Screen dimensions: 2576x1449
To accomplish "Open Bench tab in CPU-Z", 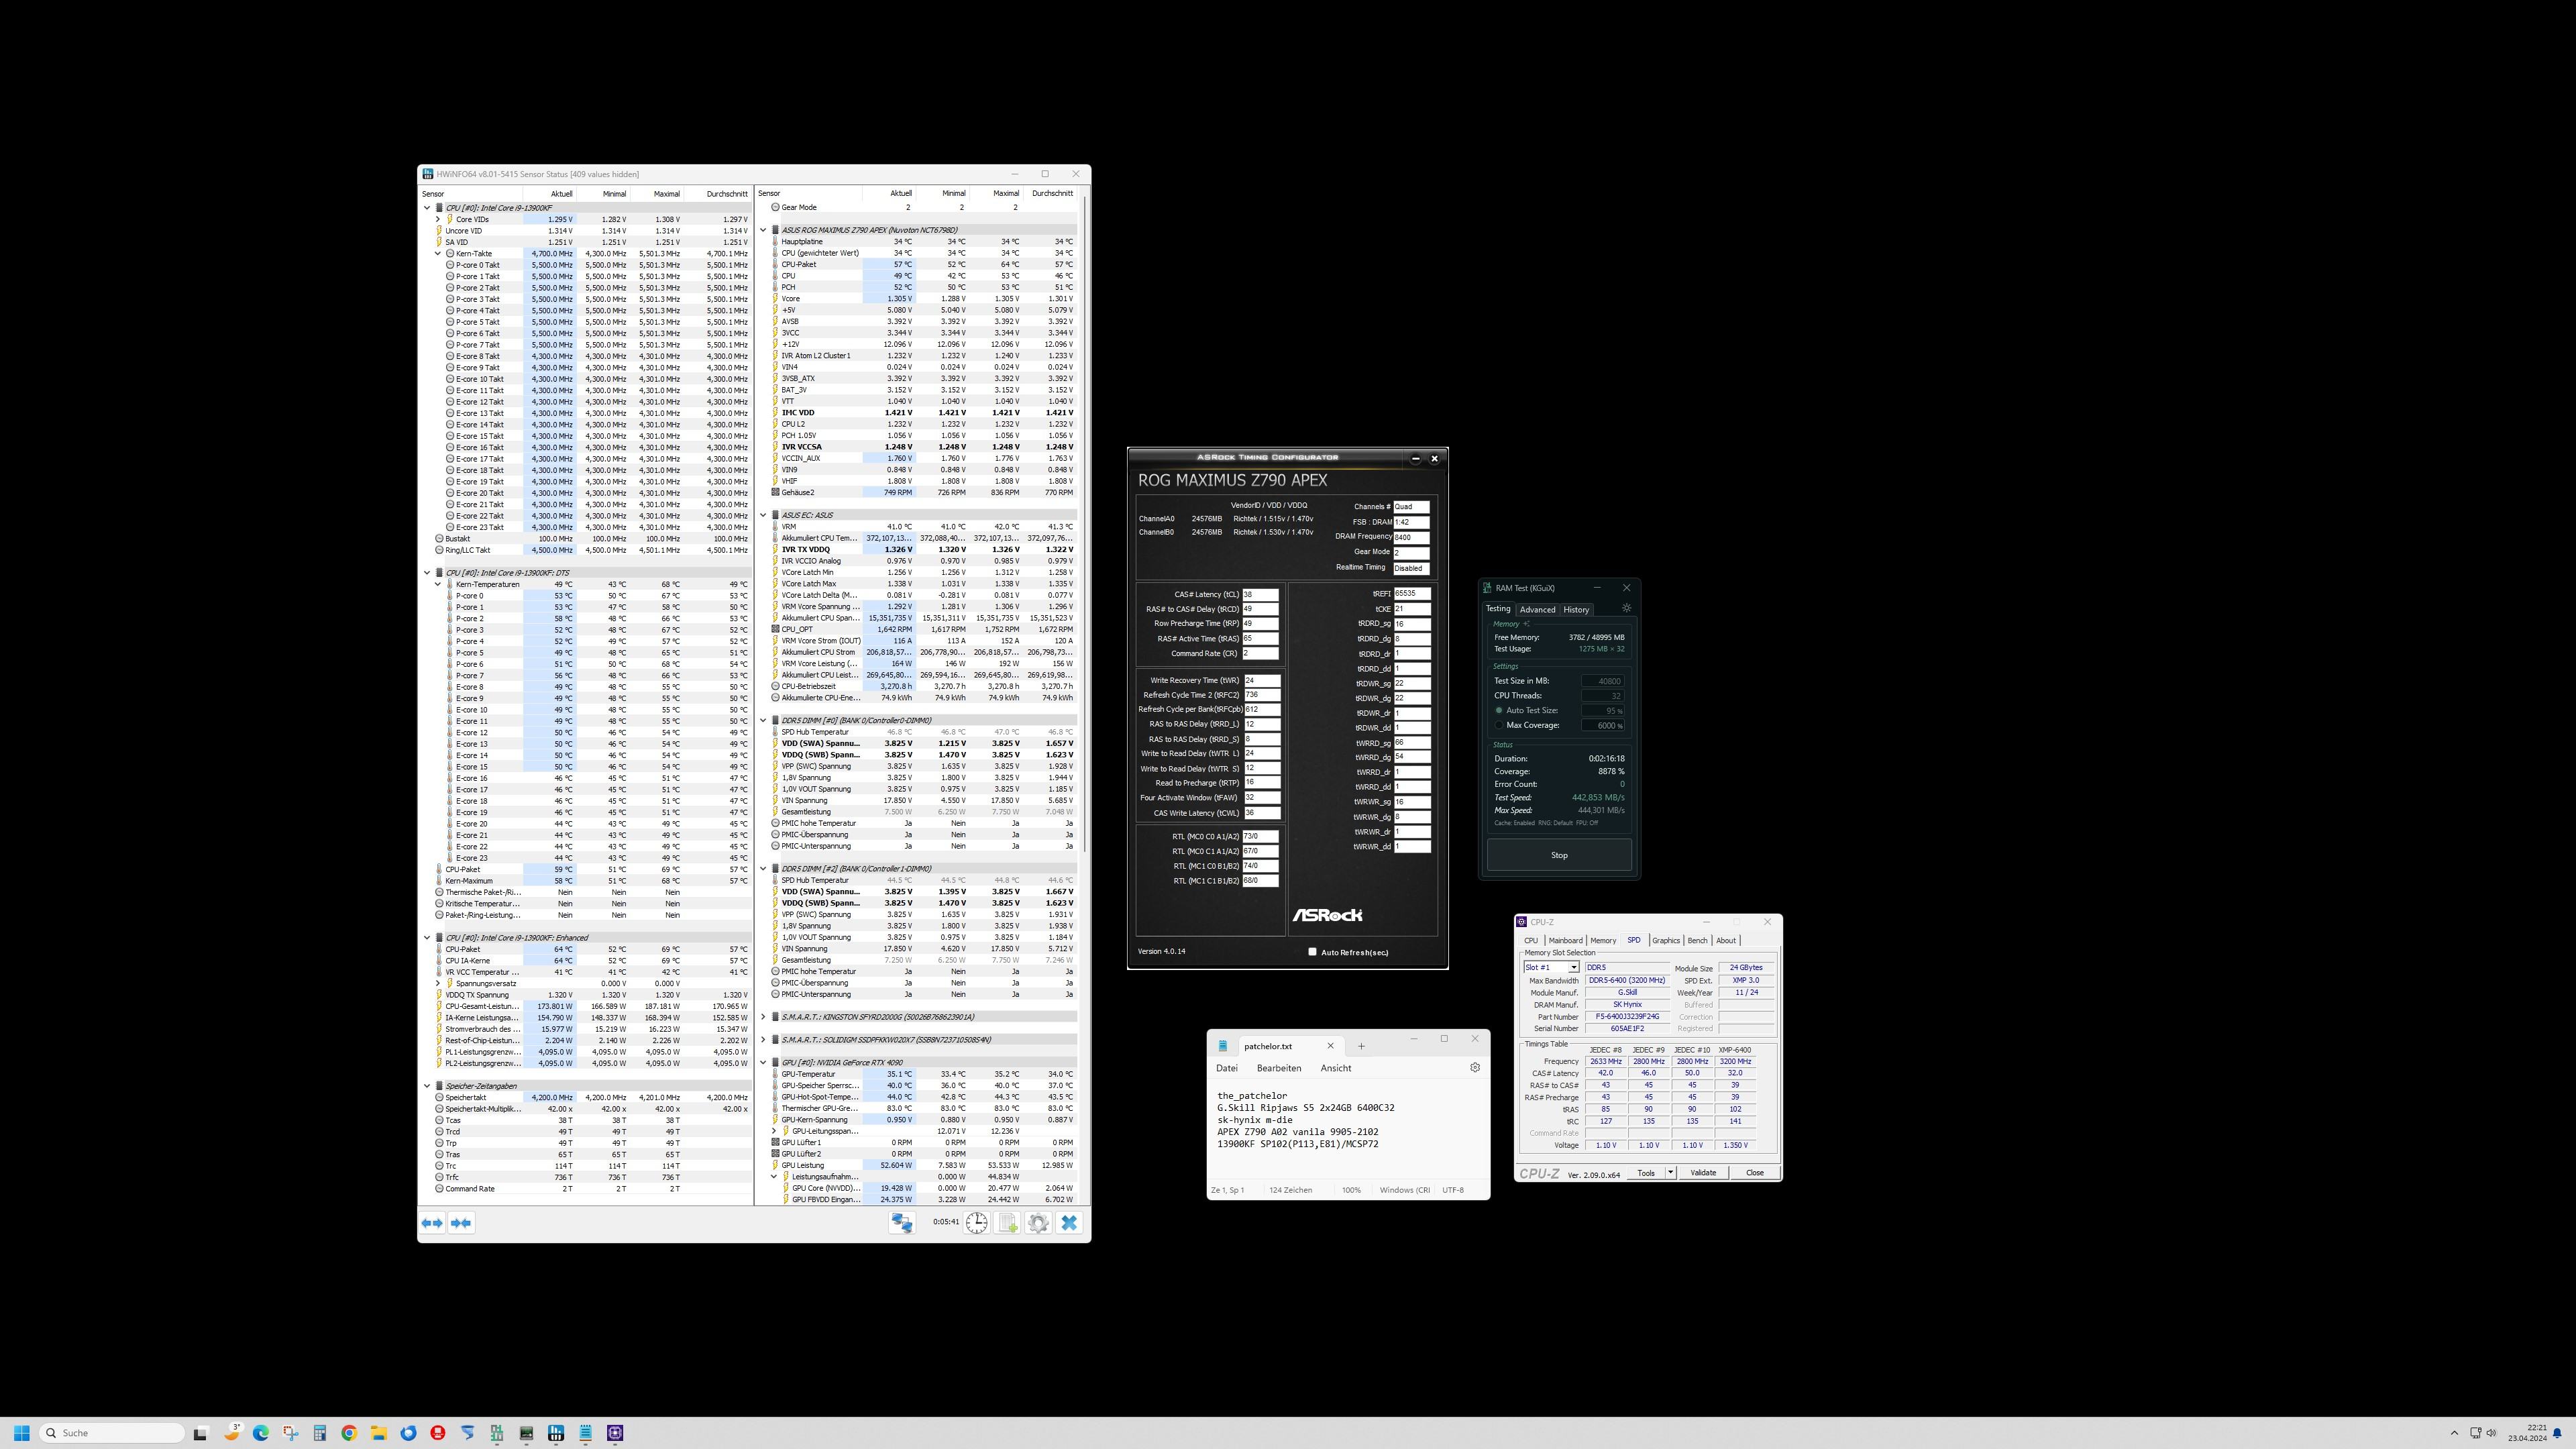I will (x=1697, y=941).
